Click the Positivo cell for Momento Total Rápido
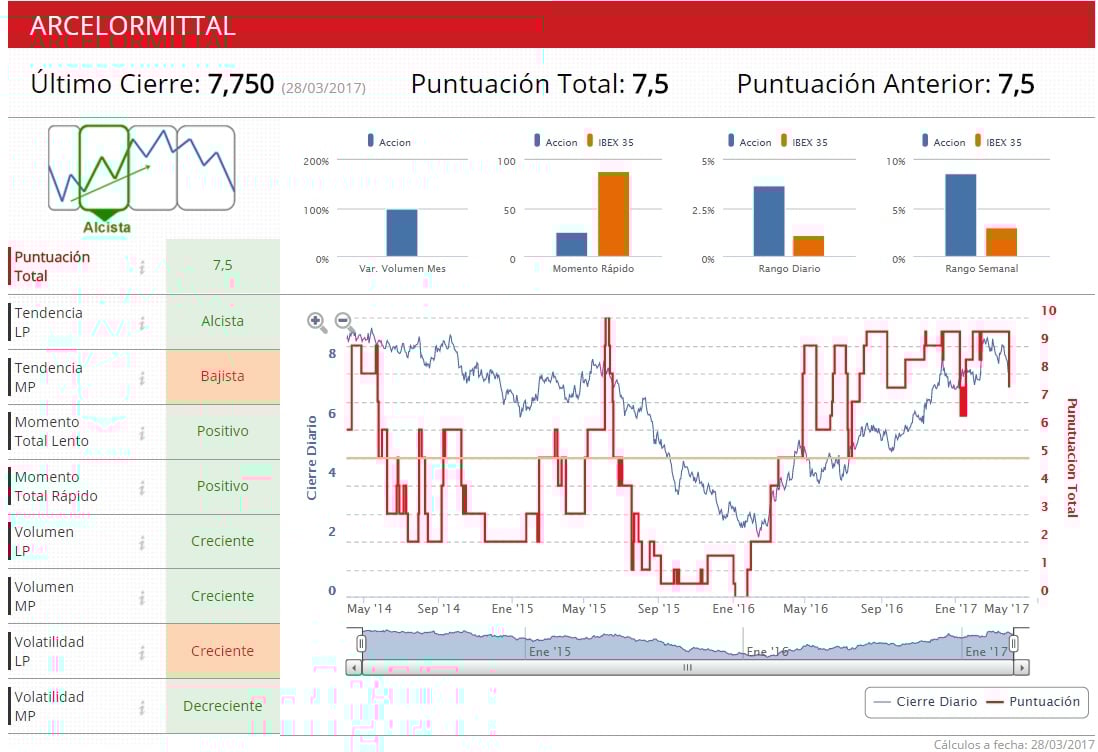 pyautogui.click(x=223, y=487)
